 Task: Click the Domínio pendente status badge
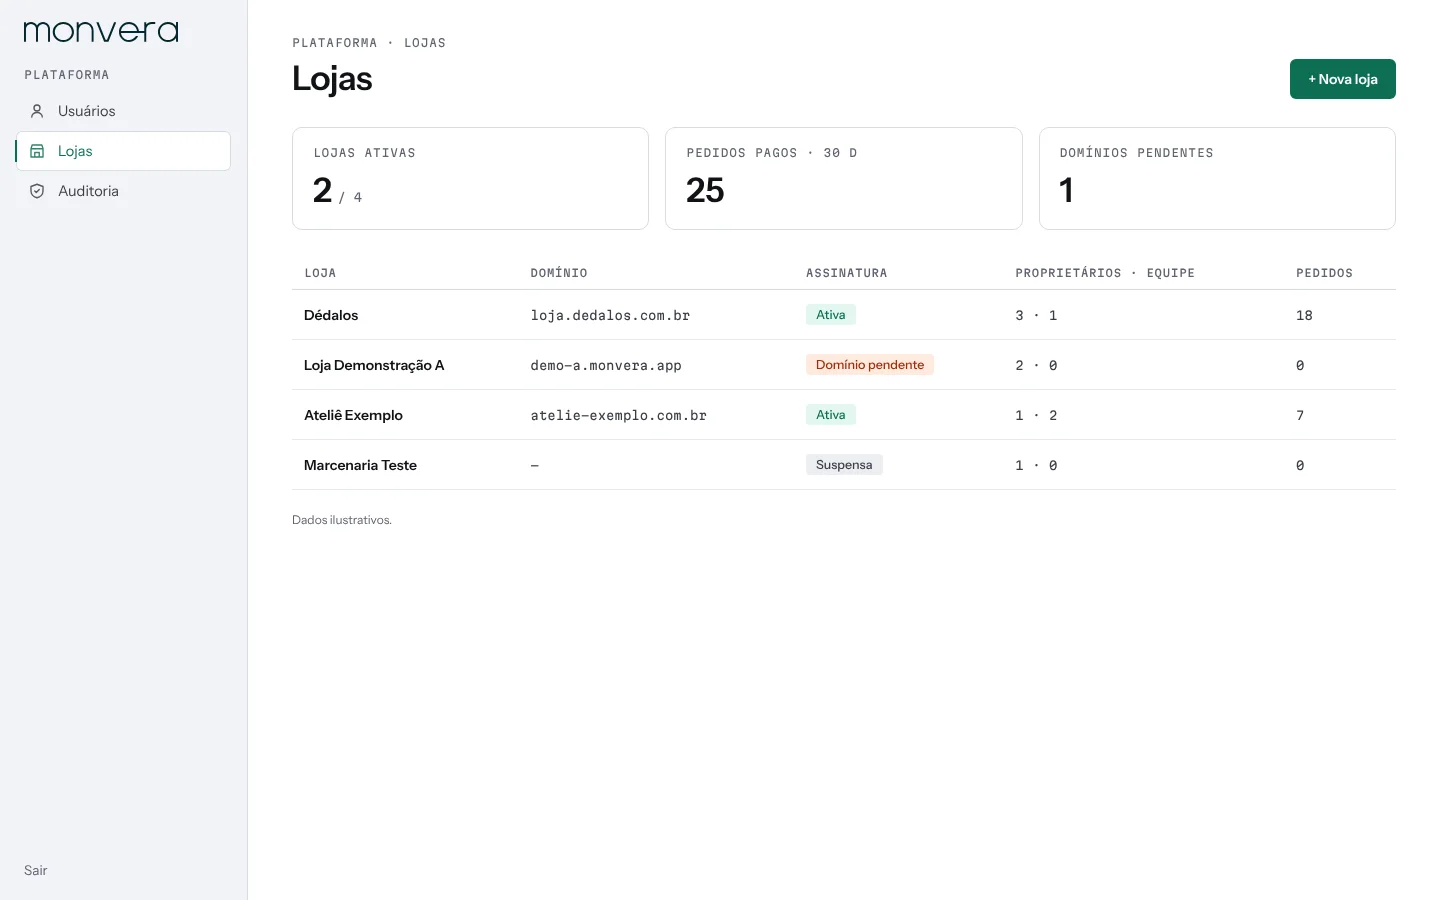(870, 365)
